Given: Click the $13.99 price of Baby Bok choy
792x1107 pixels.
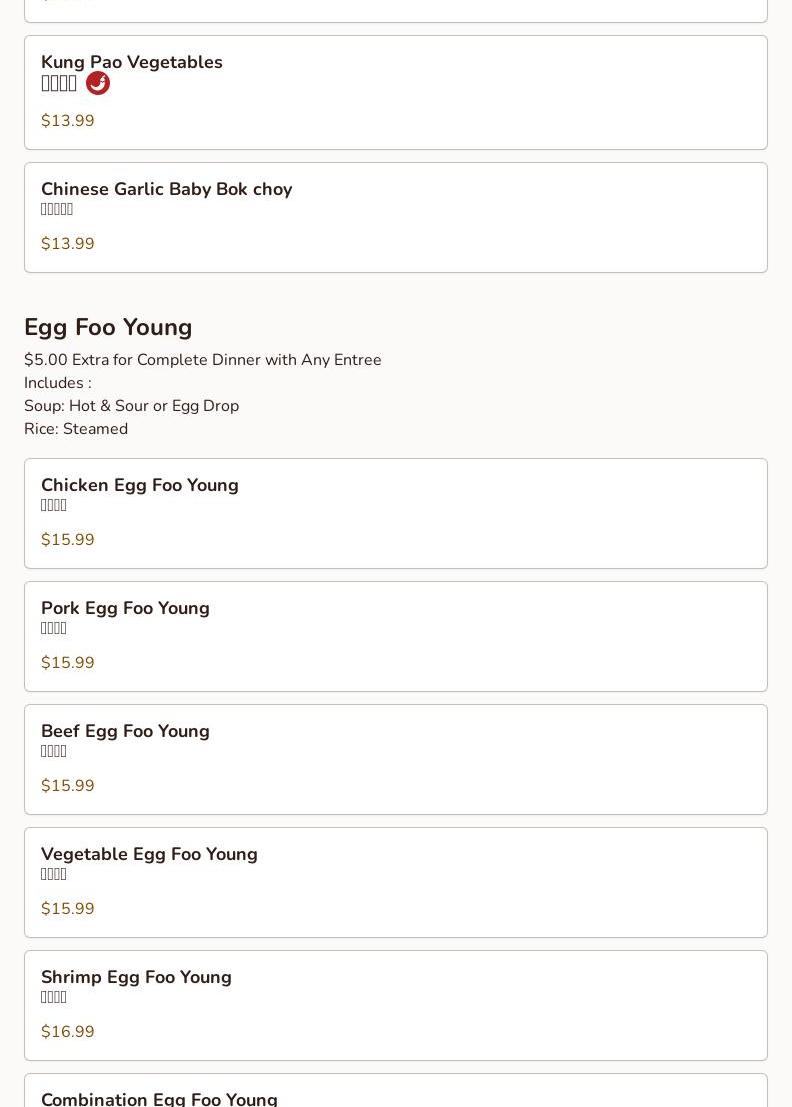Looking at the screenshot, I should point(68,244).
